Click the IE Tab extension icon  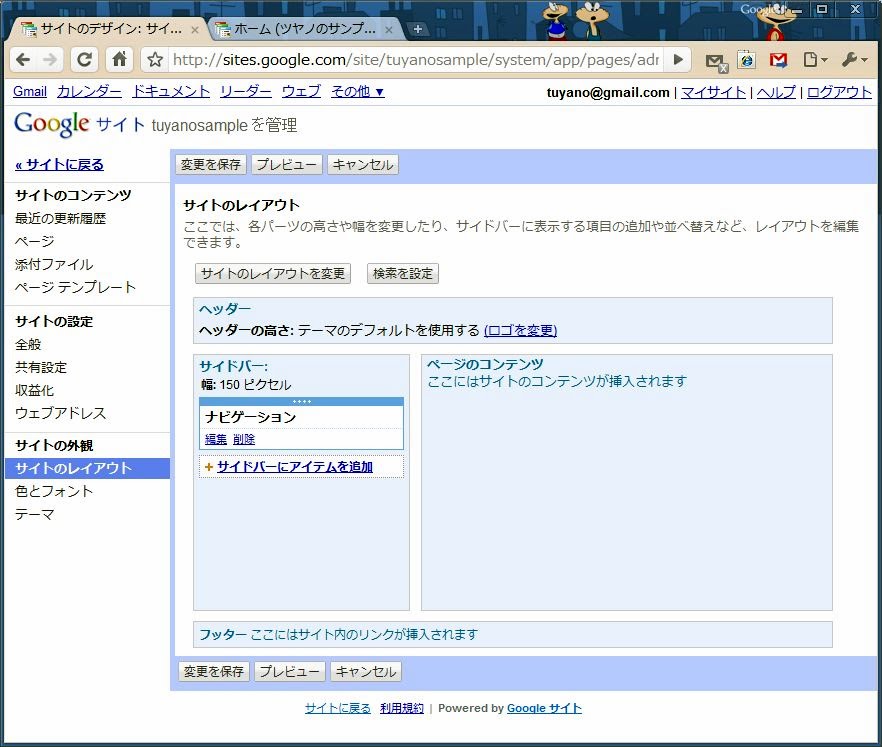[746, 60]
